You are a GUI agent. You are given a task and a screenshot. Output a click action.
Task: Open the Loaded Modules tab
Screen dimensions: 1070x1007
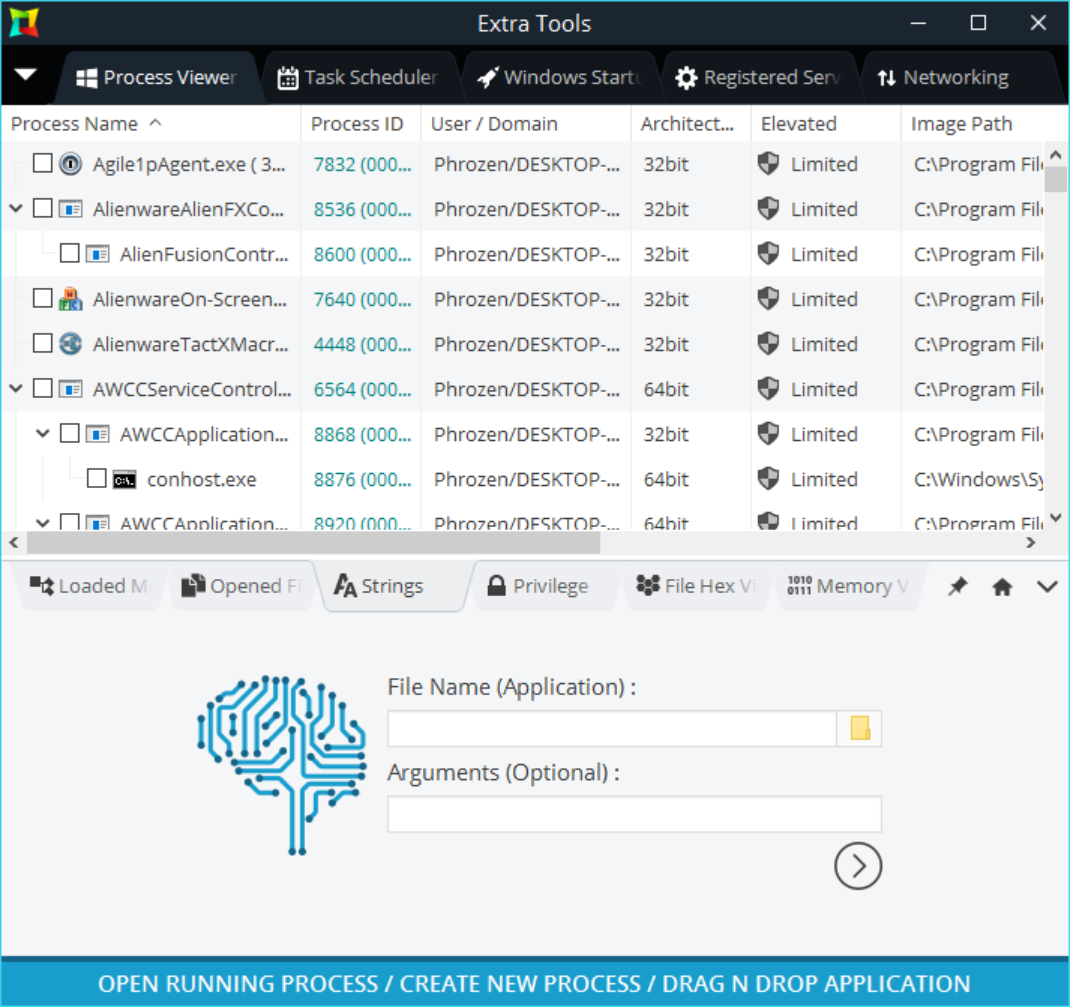pos(90,586)
